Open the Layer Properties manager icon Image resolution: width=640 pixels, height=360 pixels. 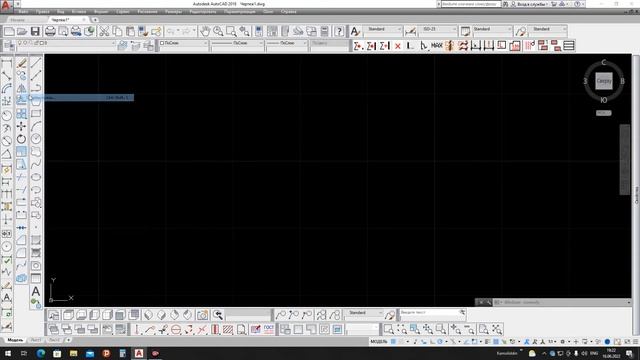tap(9, 46)
